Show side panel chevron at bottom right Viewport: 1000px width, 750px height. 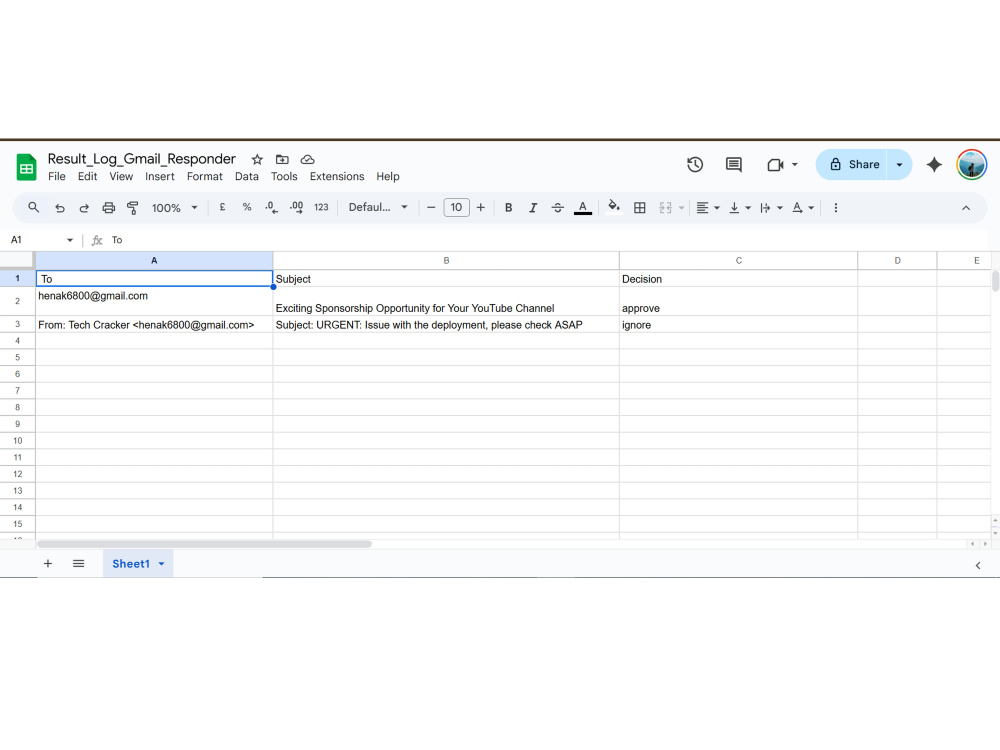pyautogui.click(x=978, y=565)
